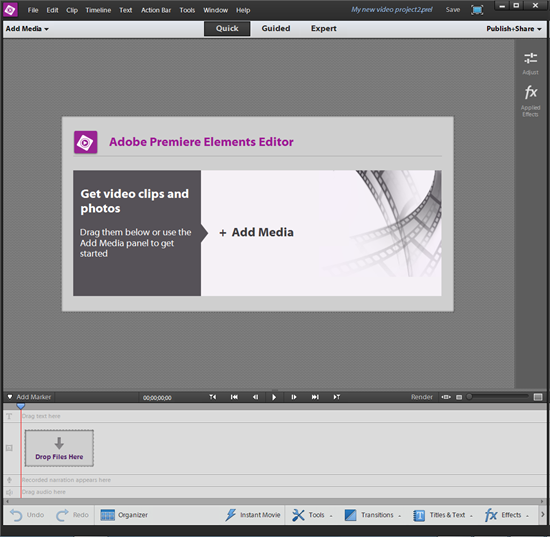Open the Clip menu

coord(72,10)
